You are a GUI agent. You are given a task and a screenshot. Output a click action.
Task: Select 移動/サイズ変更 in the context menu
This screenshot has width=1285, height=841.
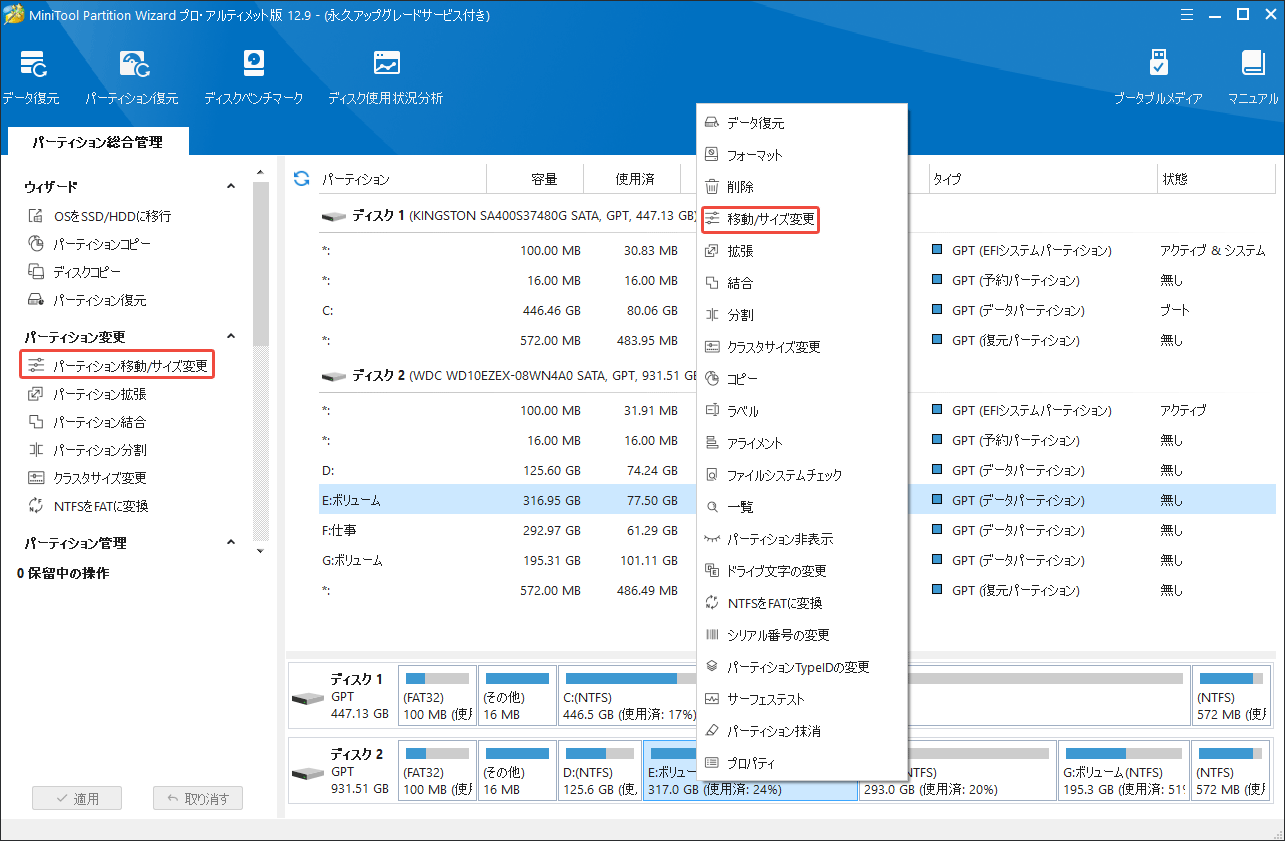click(x=802, y=219)
